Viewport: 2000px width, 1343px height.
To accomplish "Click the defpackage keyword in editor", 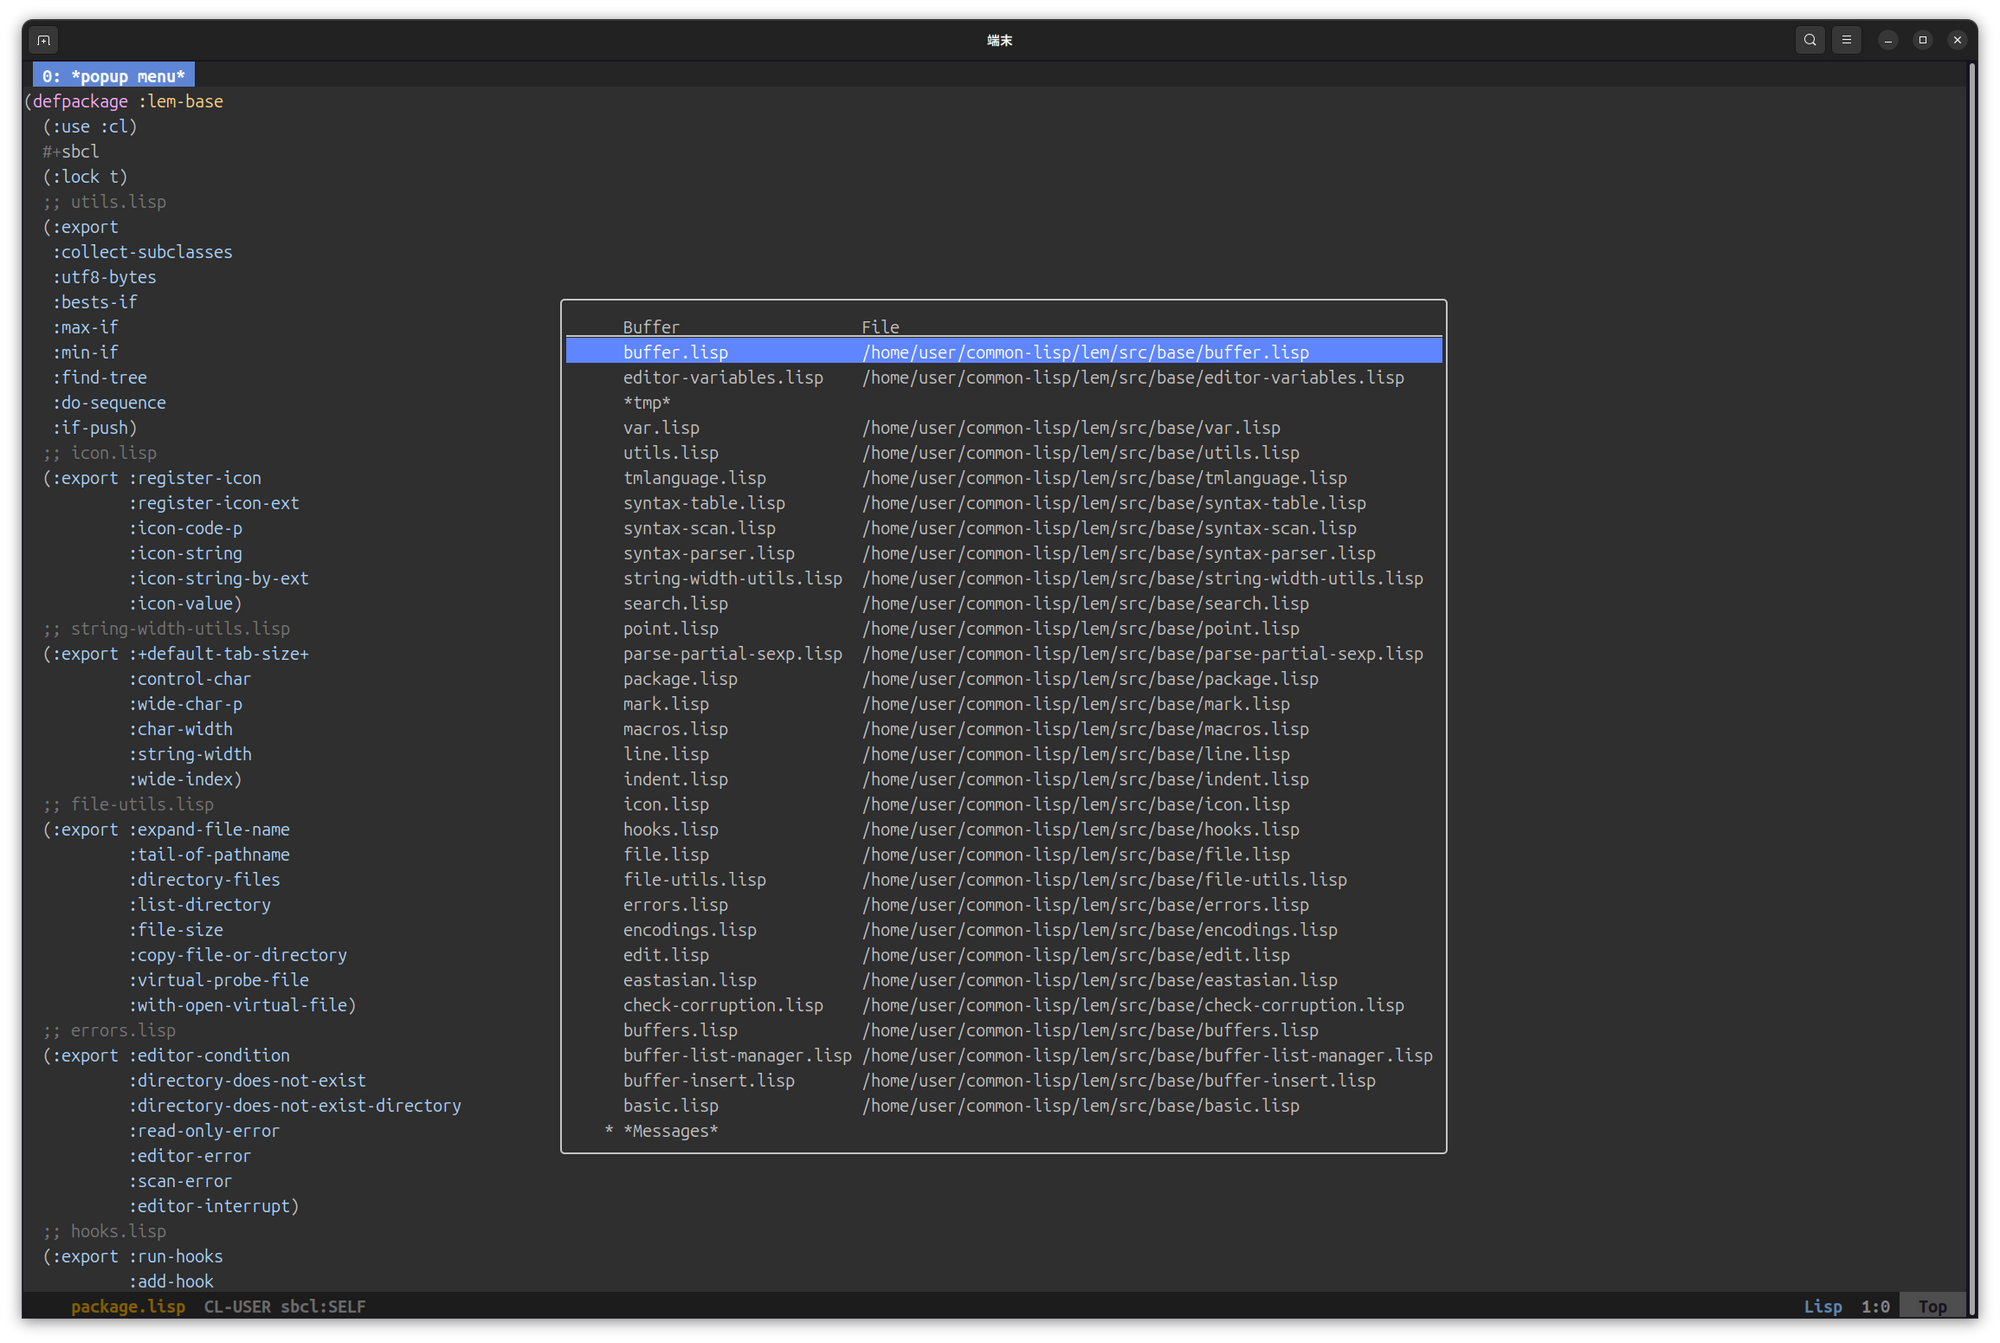I will click(80, 101).
